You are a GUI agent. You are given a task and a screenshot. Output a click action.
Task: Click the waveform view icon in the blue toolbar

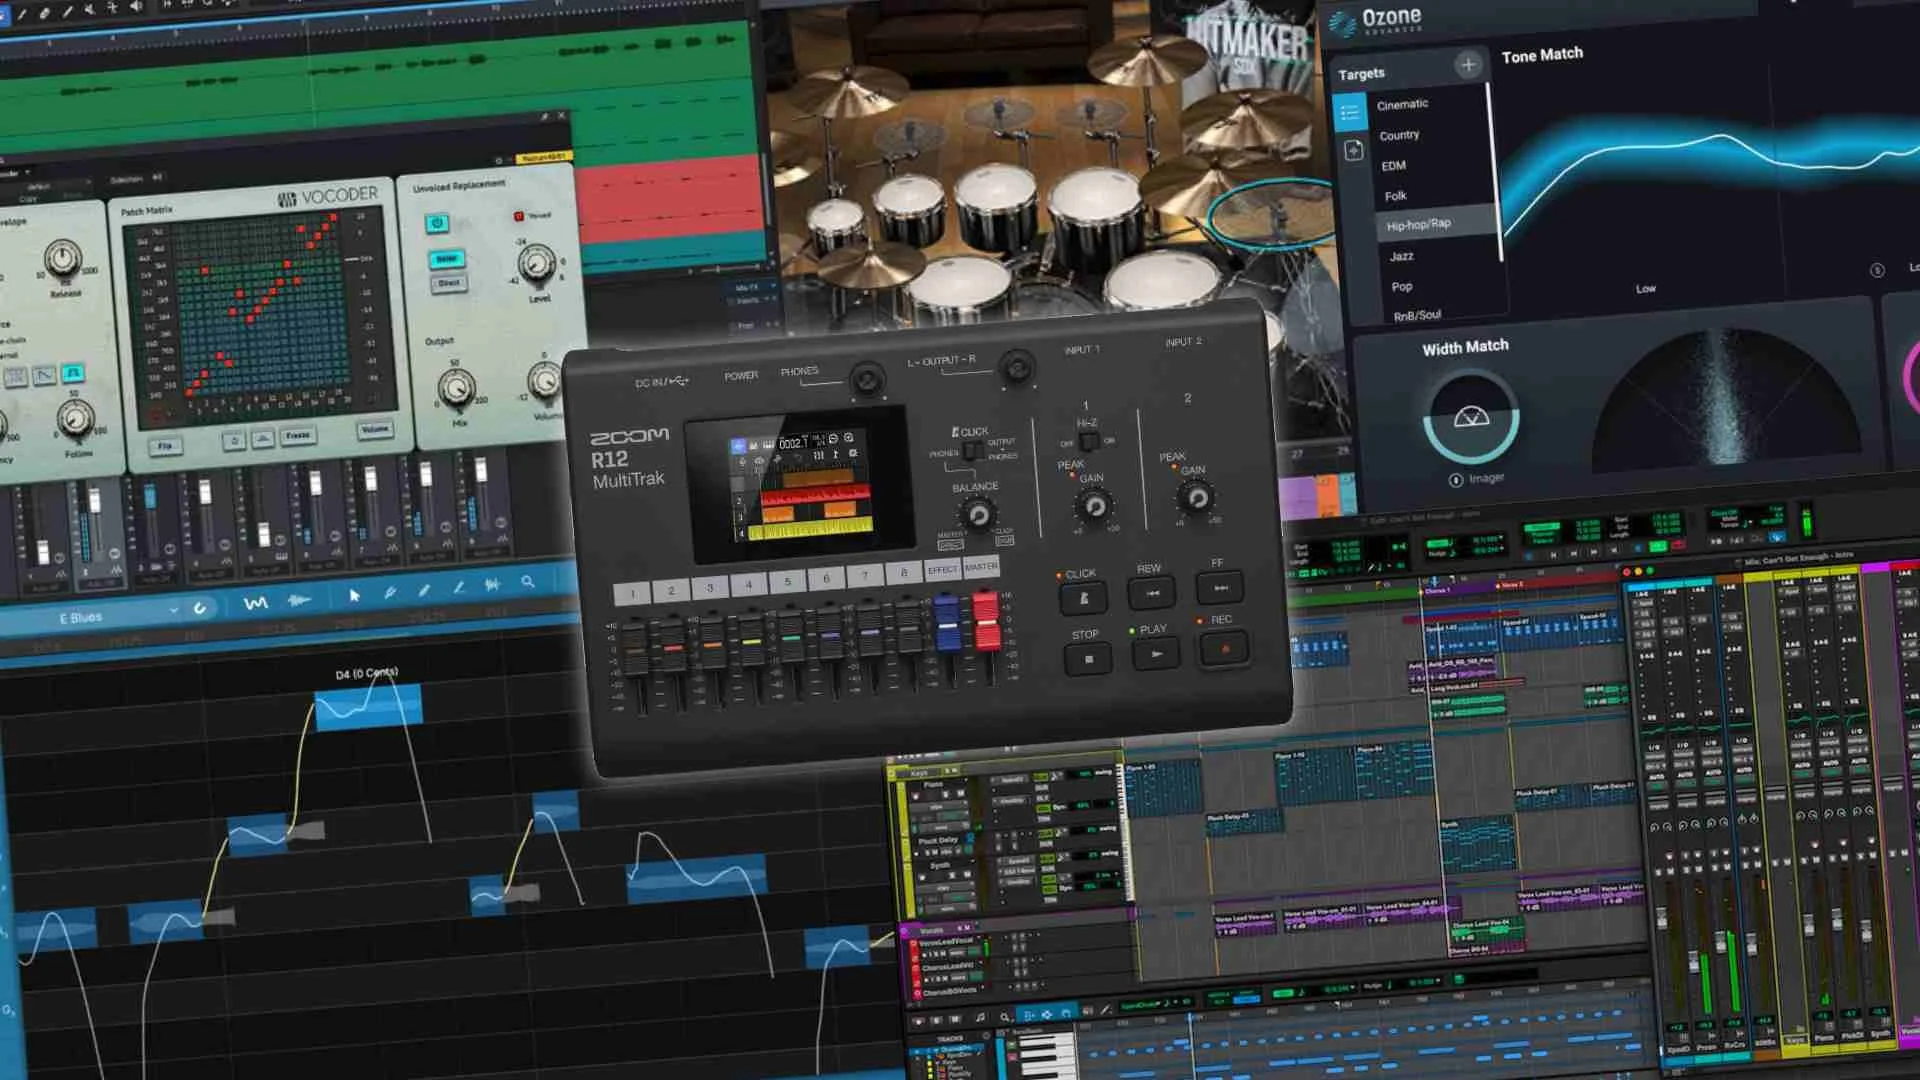click(299, 600)
